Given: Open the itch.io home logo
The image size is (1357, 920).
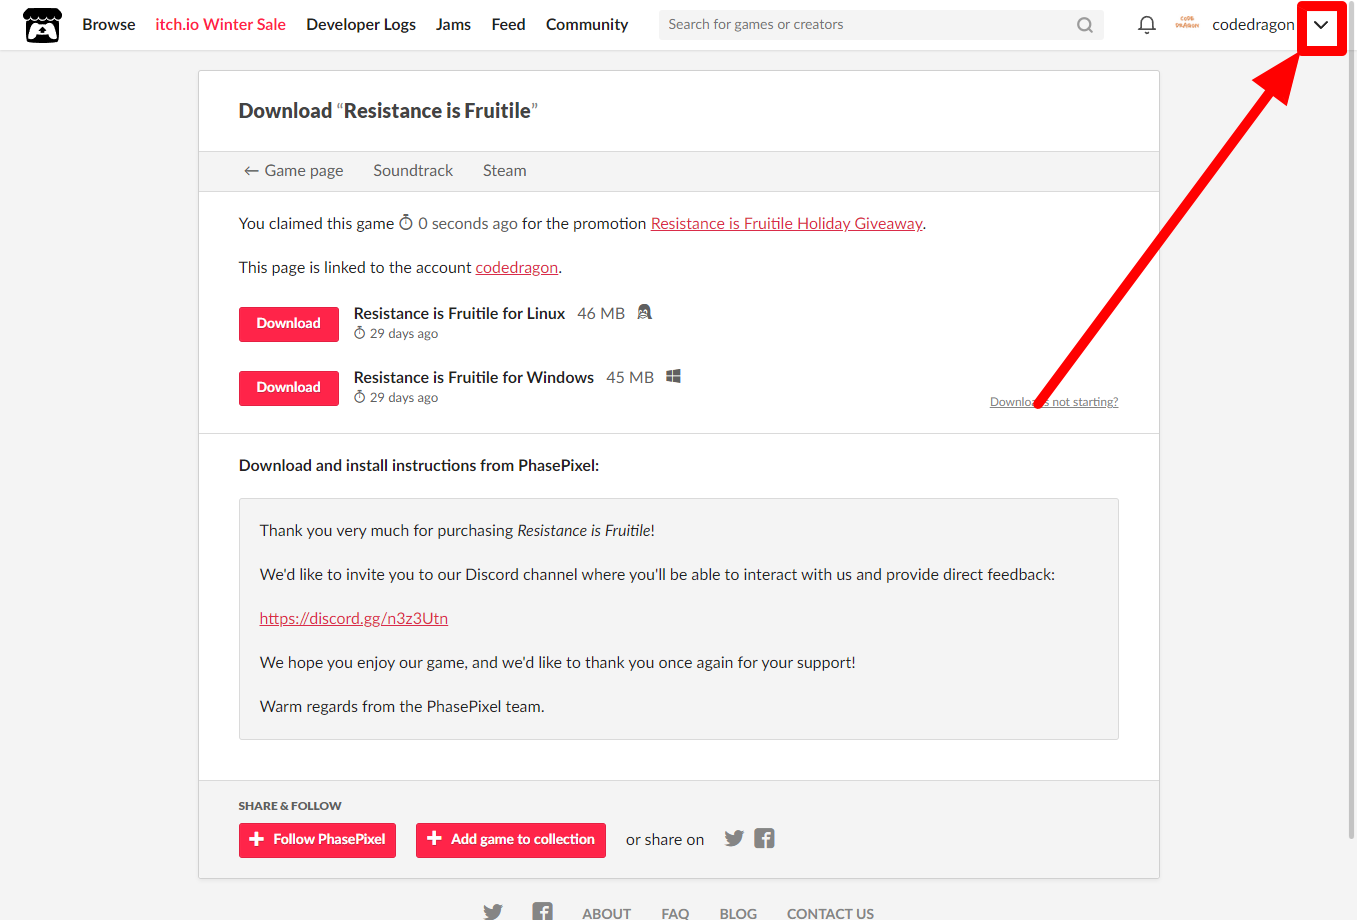Looking at the screenshot, I should [x=42, y=25].
